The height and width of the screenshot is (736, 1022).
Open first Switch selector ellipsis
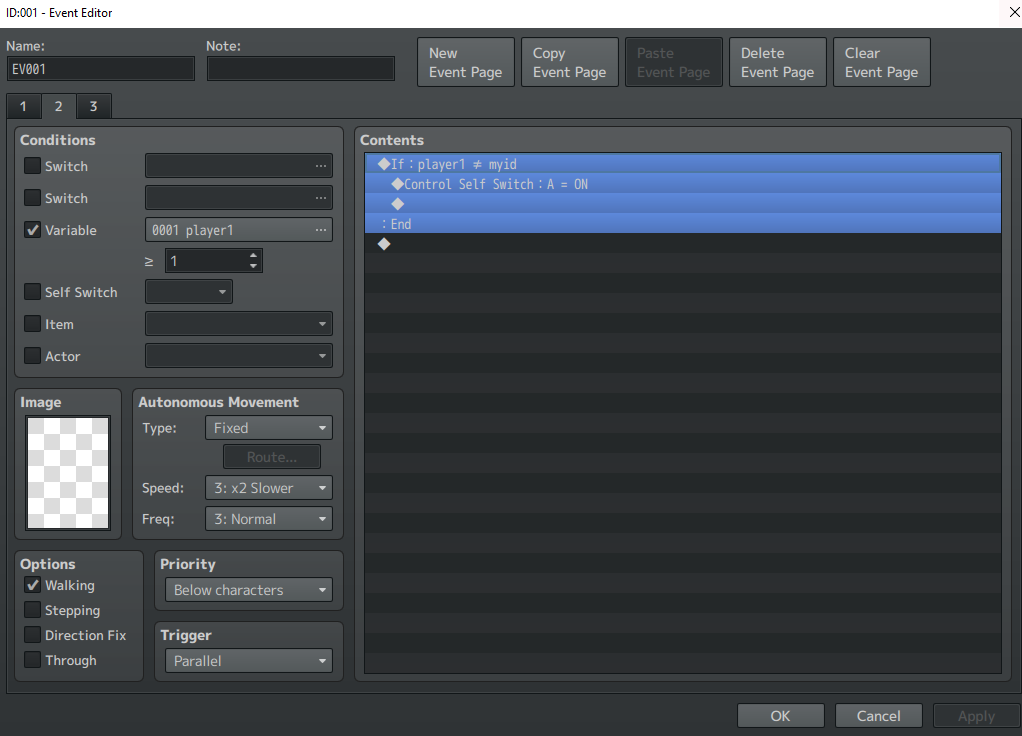[x=321, y=166]
